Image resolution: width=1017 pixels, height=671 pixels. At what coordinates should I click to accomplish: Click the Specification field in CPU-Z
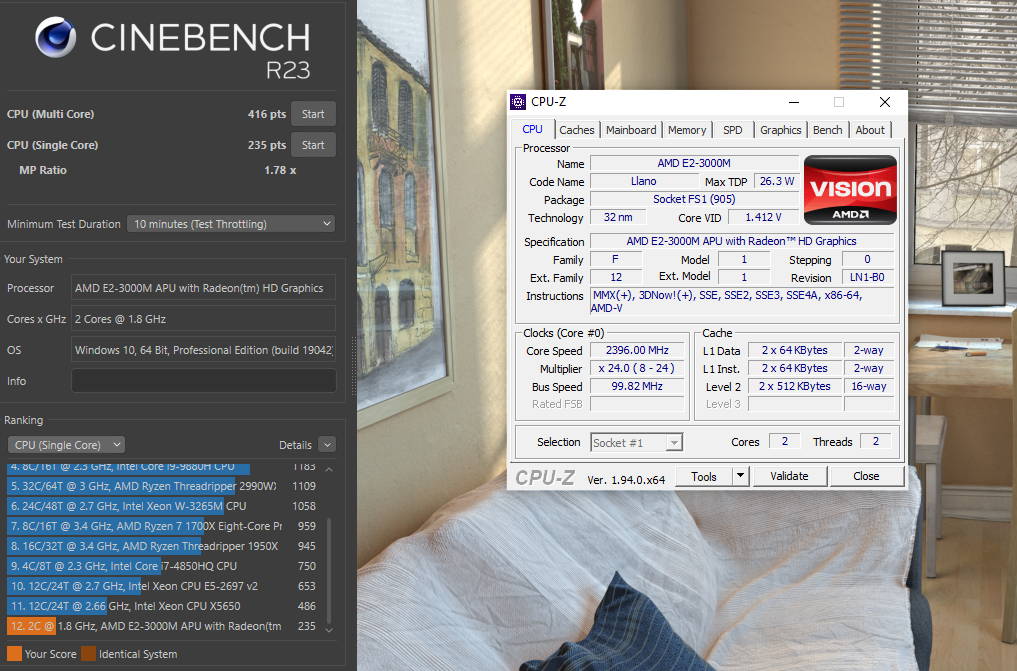(741, 241)
